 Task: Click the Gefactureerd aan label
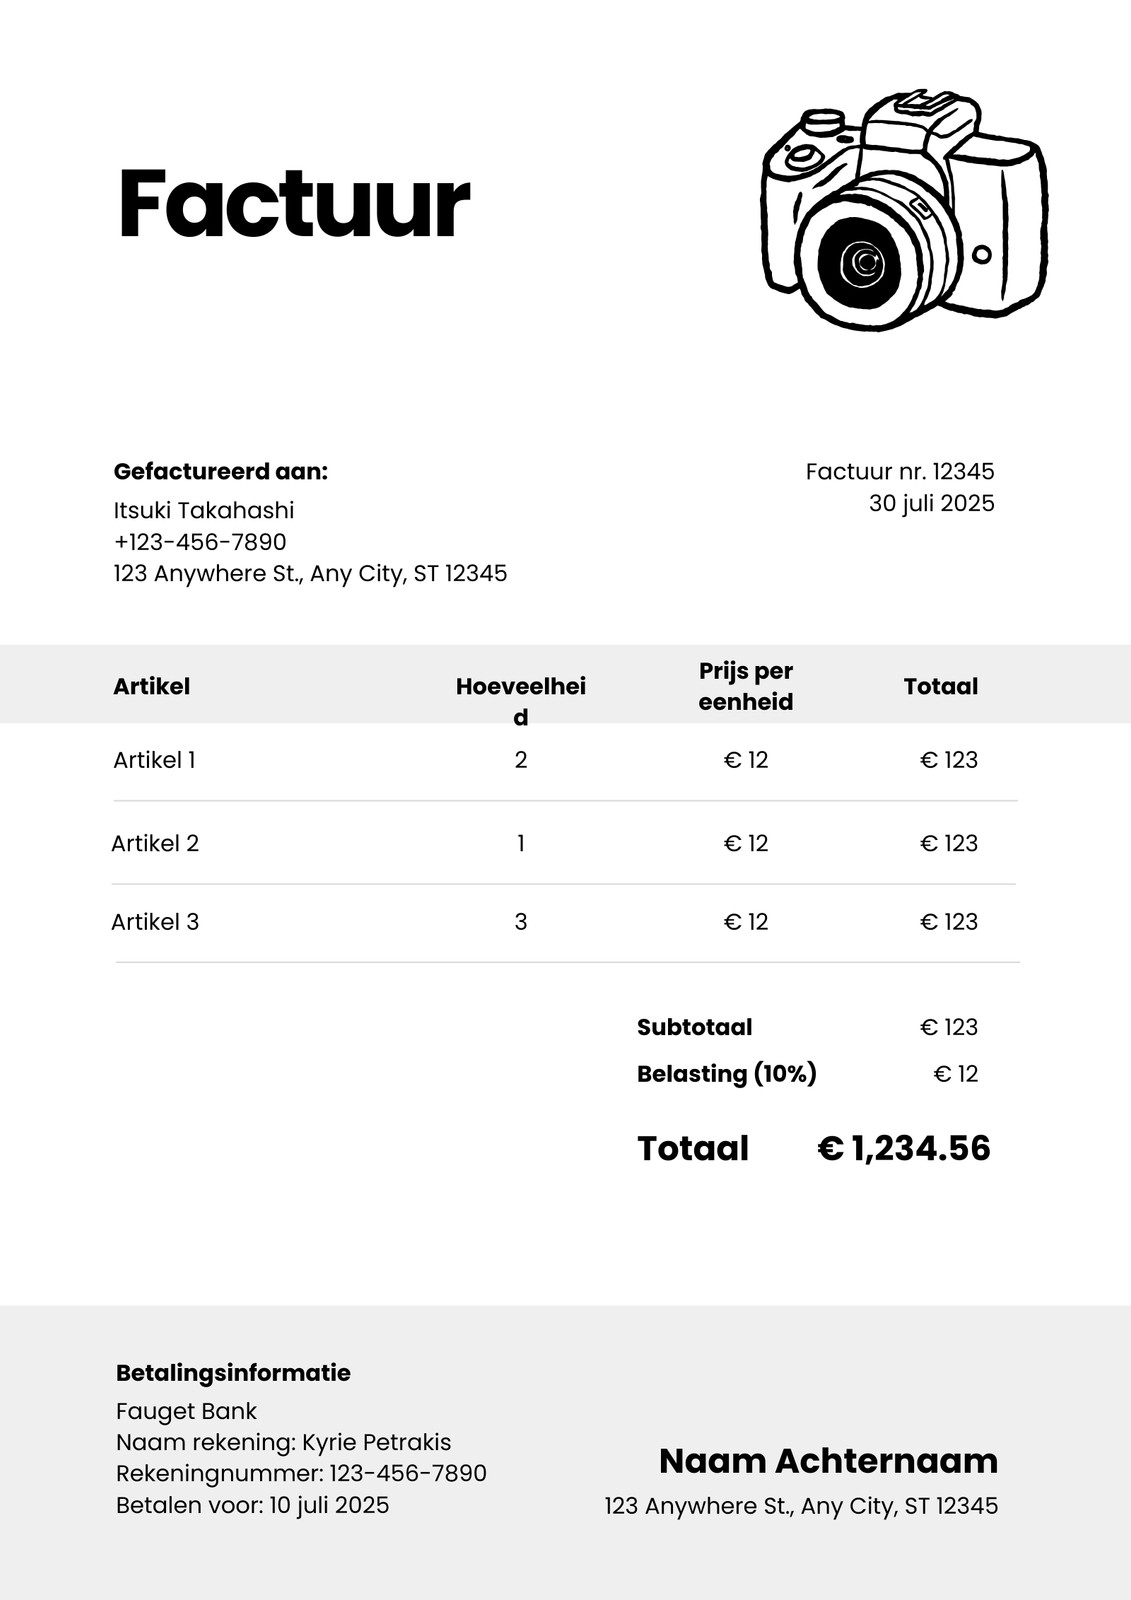pos(221,471)
